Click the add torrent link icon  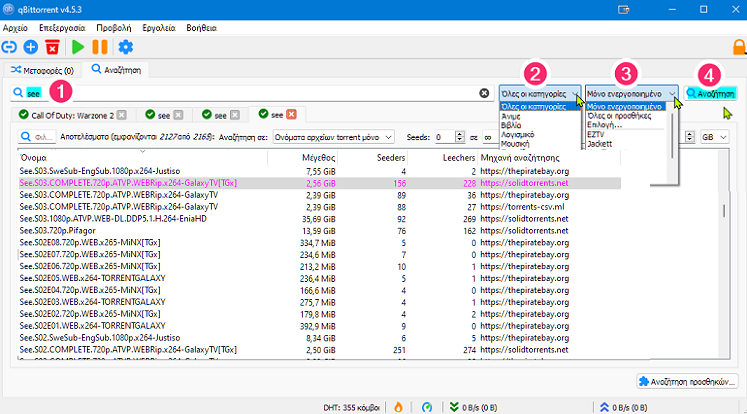(x=9, y=47)
